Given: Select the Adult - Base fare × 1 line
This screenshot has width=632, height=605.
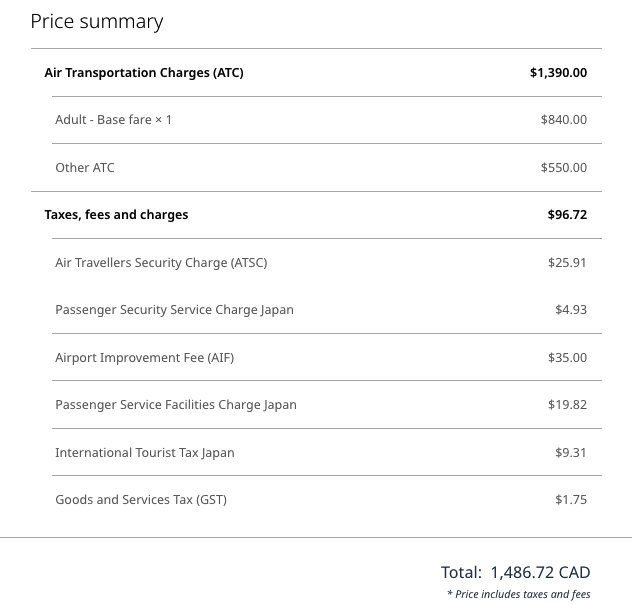Looking at the screenshot, I should 327,120.
